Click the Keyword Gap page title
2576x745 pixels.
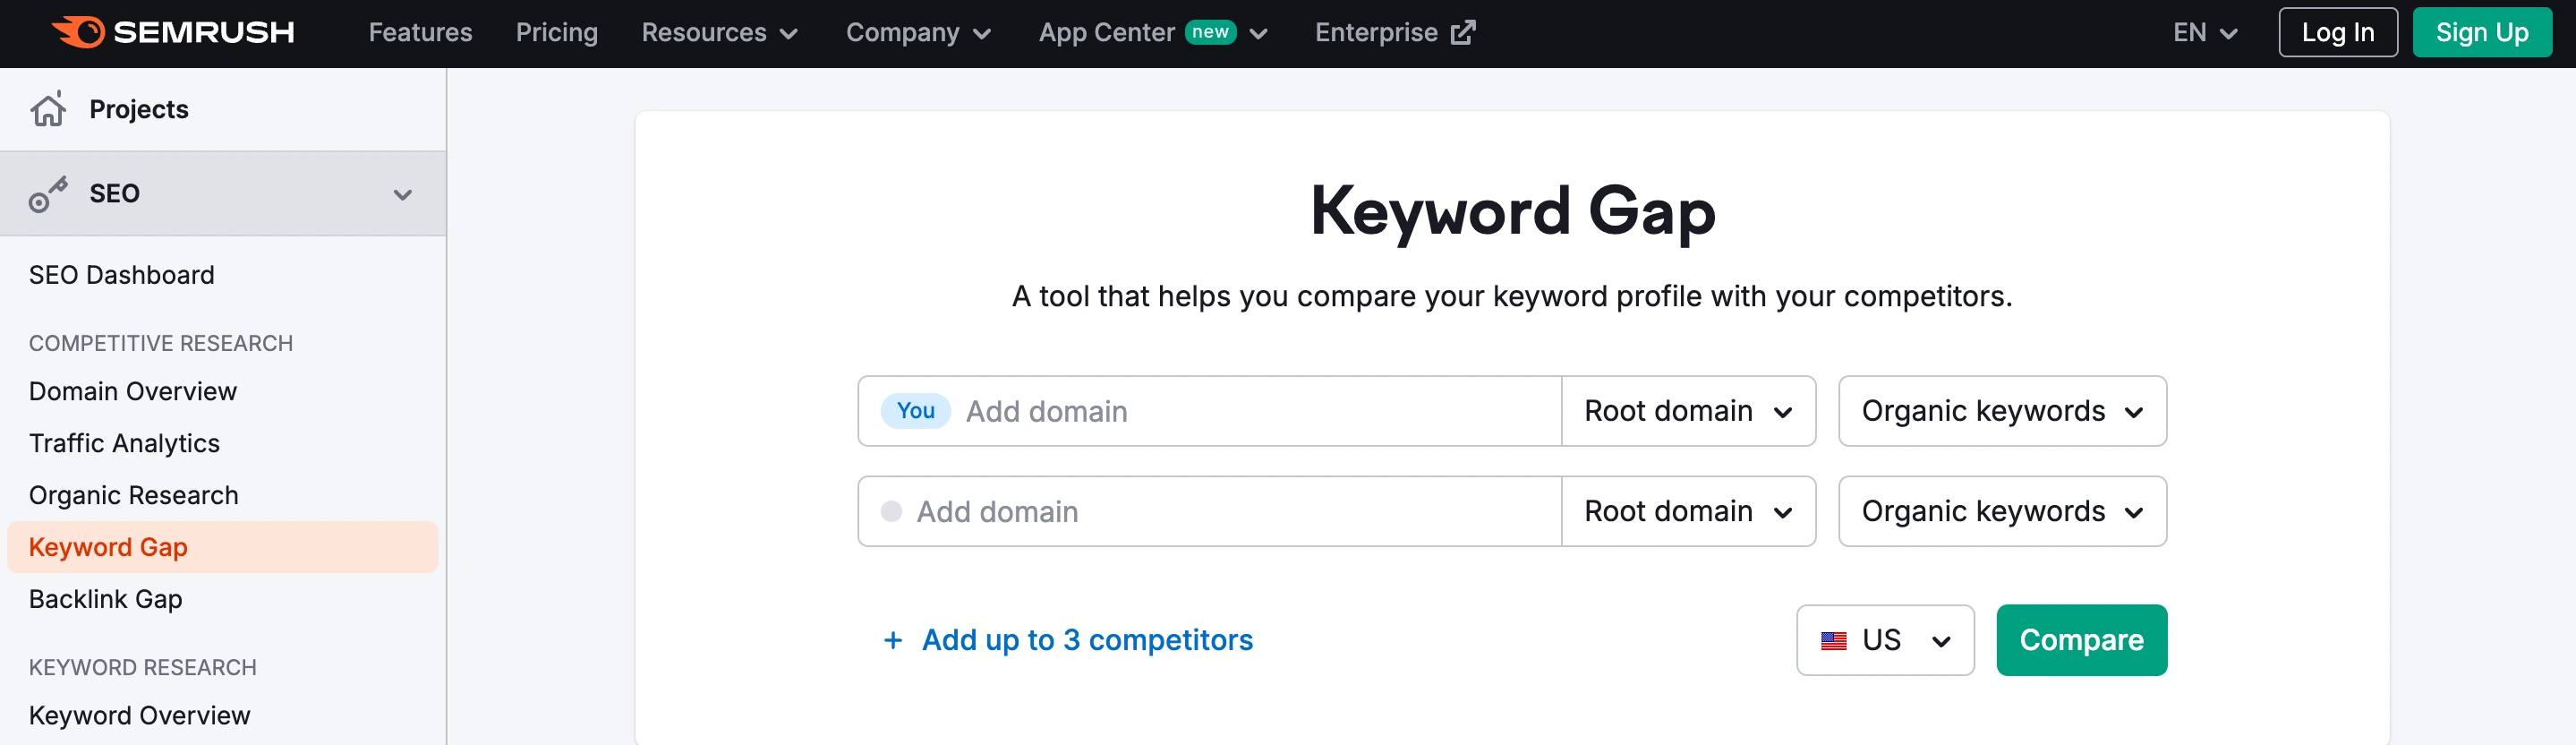pos(1512,211)
